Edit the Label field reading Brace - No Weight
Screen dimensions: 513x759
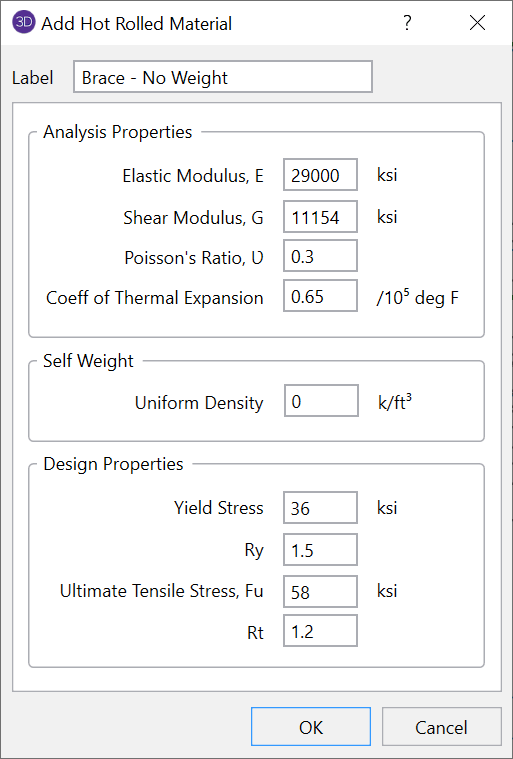coord(223,76)
